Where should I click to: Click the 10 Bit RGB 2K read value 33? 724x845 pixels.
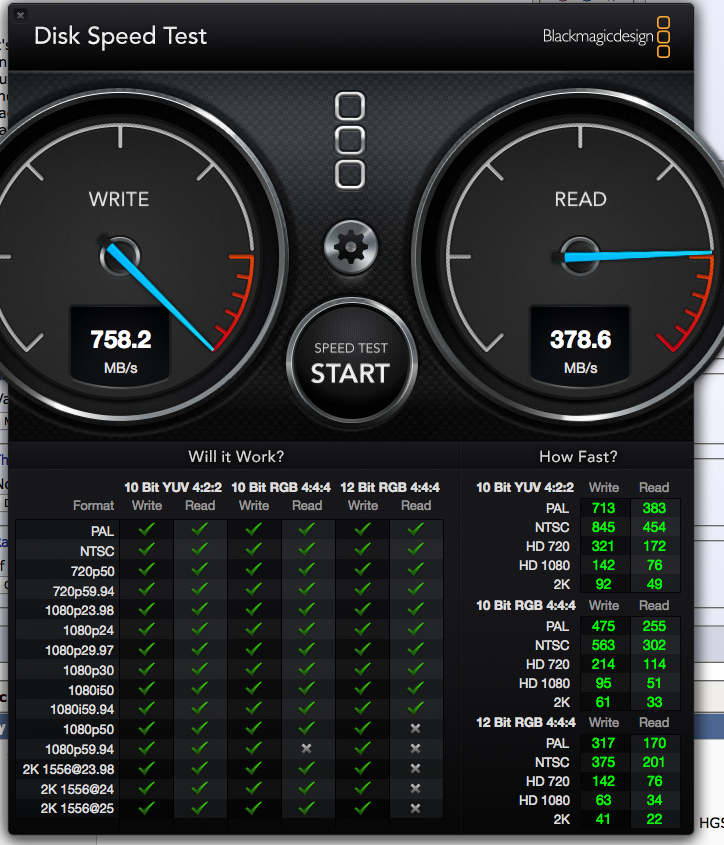[x=654, y=702]
